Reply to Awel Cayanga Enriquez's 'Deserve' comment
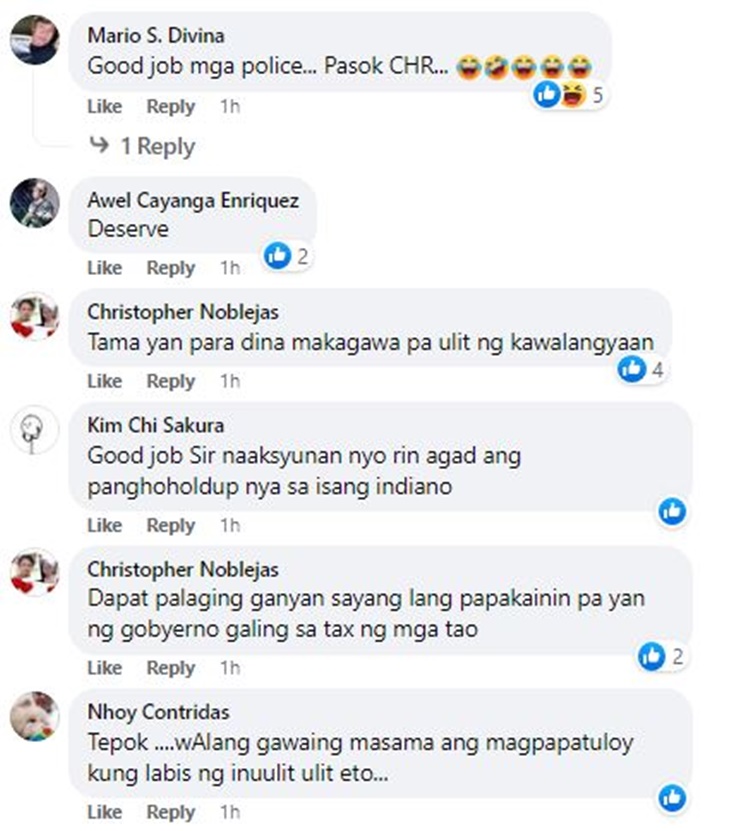Image resolution: width=750 pixels, height=831 pixels. [171, 268]
